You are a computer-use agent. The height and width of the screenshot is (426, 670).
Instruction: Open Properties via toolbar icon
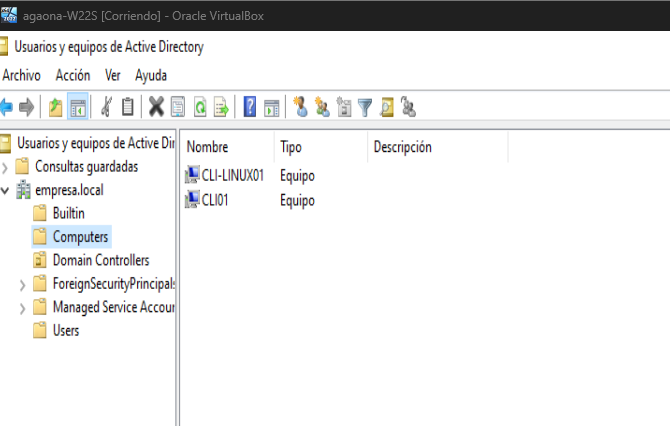[x=178, y=106]
